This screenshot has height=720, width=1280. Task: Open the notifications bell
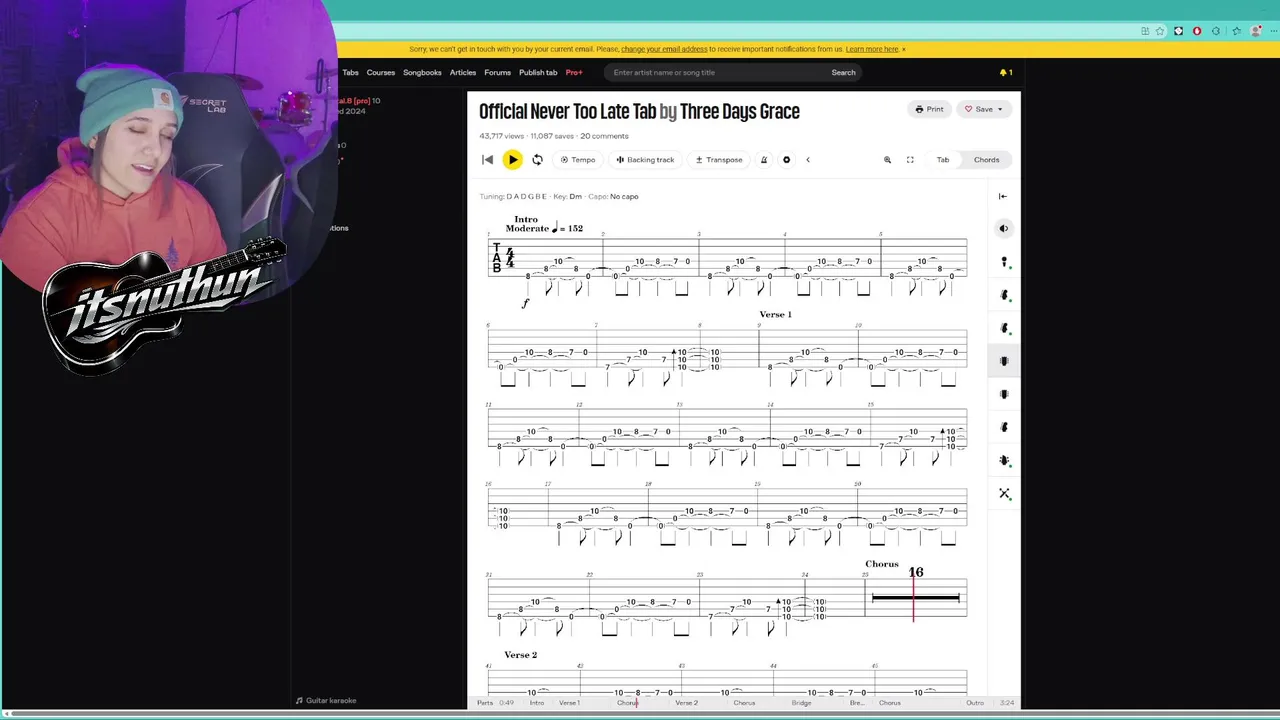[1006, 72]
